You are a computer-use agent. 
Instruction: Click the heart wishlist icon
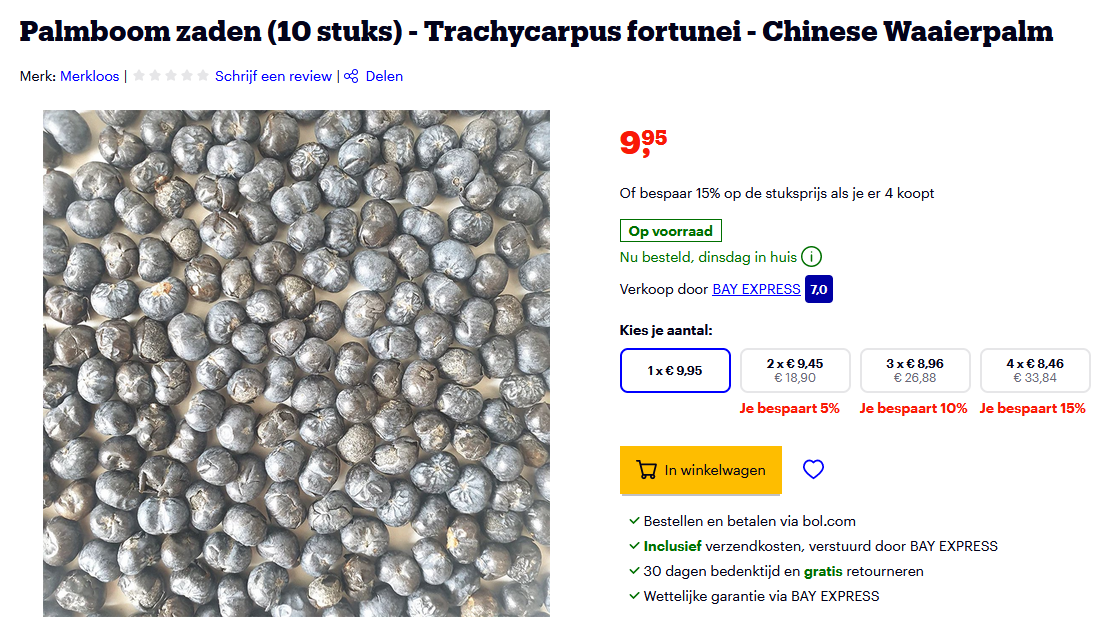click(x=813, y=469)
